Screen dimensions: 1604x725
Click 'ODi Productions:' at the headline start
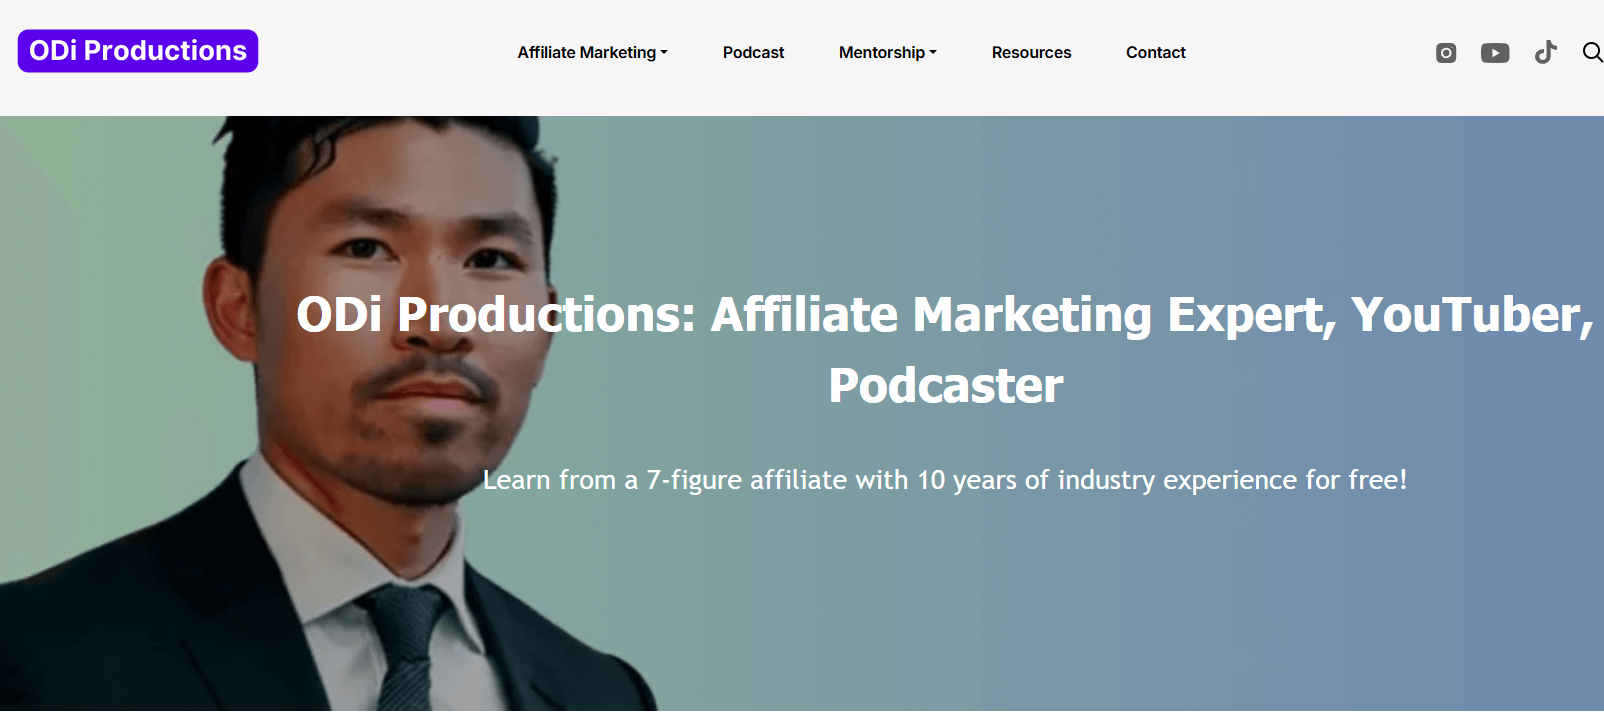point(496,315)
